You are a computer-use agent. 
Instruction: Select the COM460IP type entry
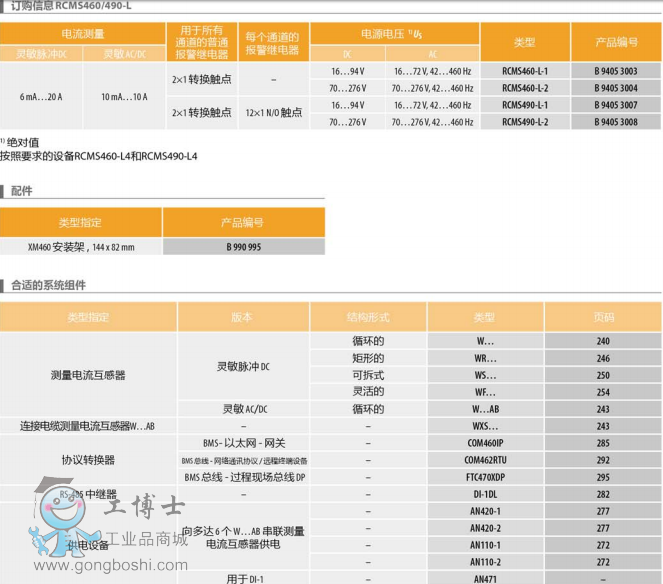[484, 442]
